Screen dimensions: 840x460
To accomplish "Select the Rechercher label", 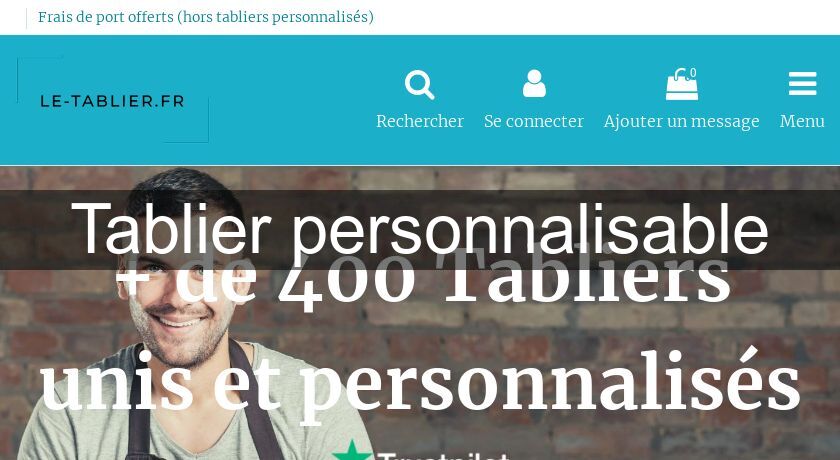I will click(x=420, y=121).
